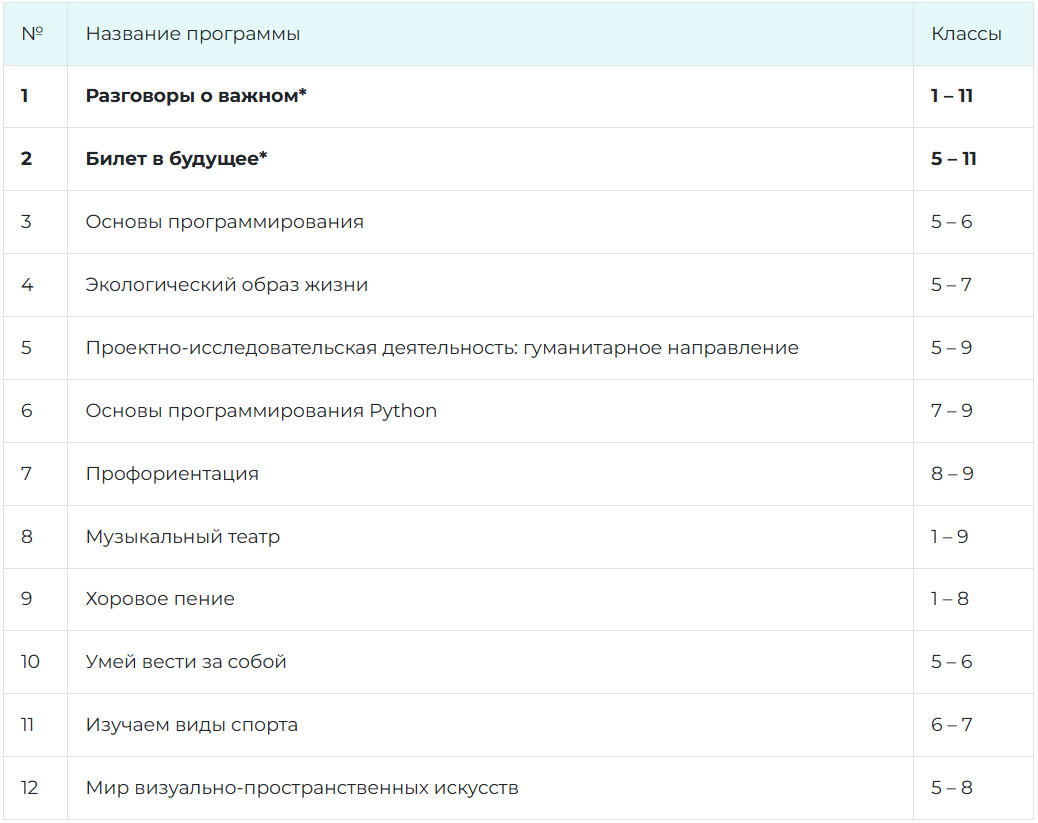Click 'Основы программирования' in row 3
This screenshot has width=1038, height=823.
[x=224, y=221]
